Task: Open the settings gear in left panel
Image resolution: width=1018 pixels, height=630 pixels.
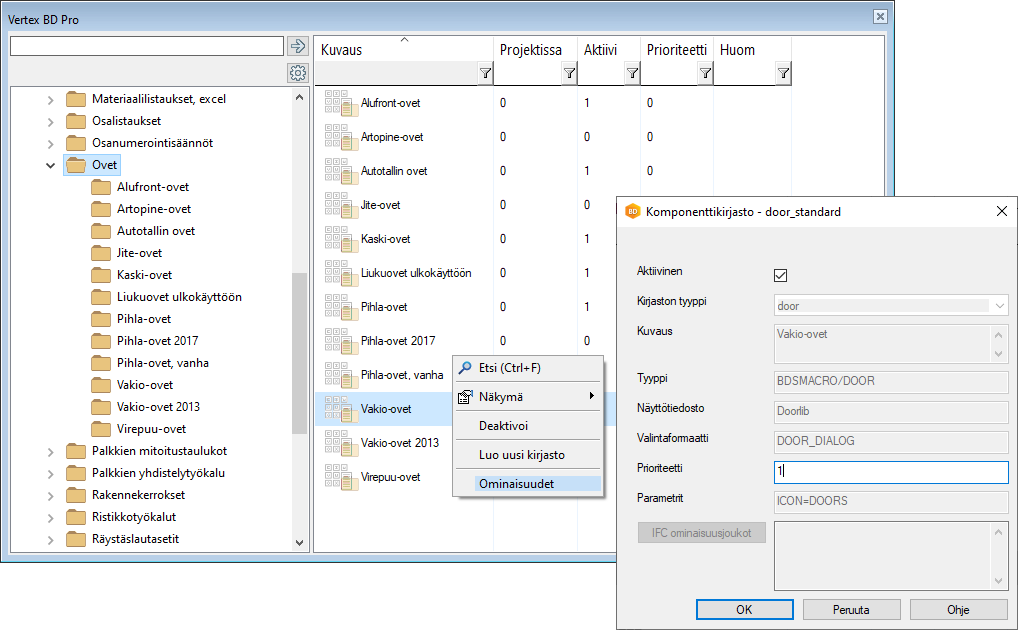Action: [x=297, y=73]
